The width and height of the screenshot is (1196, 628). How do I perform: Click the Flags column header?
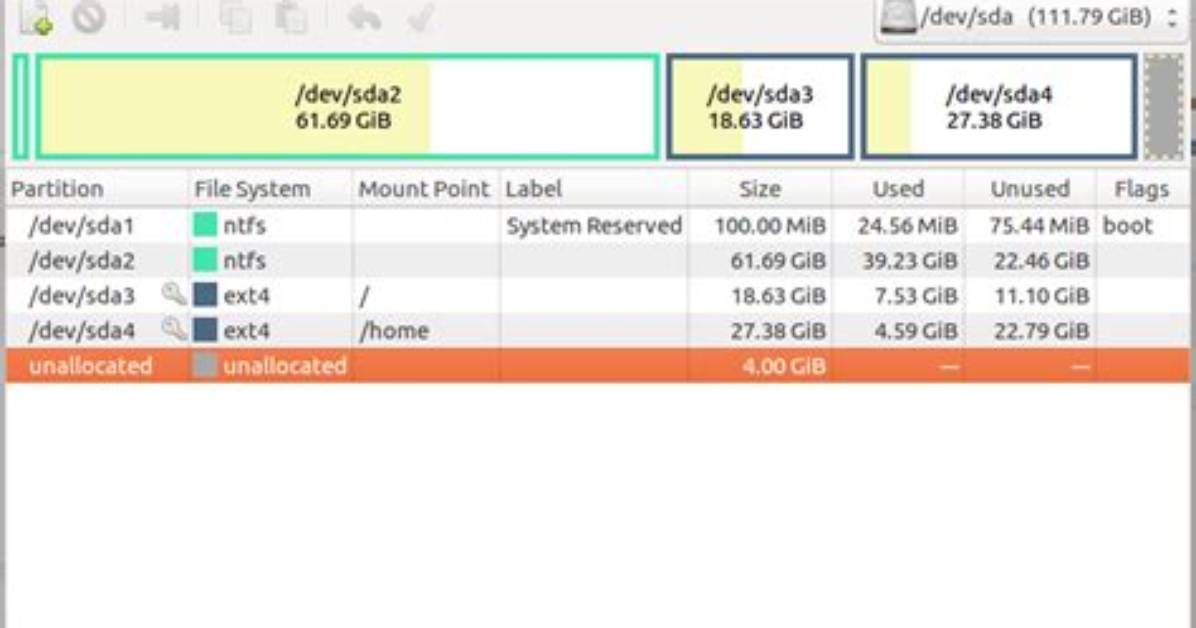tap(1142, 188)
